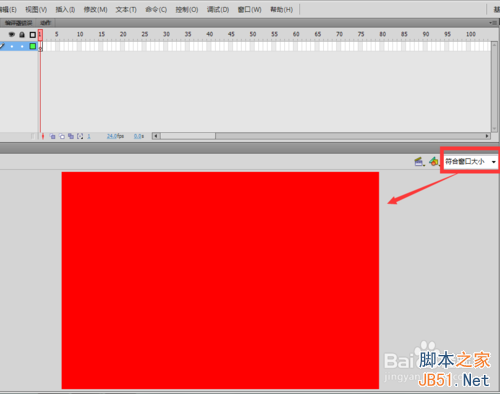The height and width of the screenshot is (394, 500).
Task: Toggle show all layers as outlines
Action: pos(32,35)
